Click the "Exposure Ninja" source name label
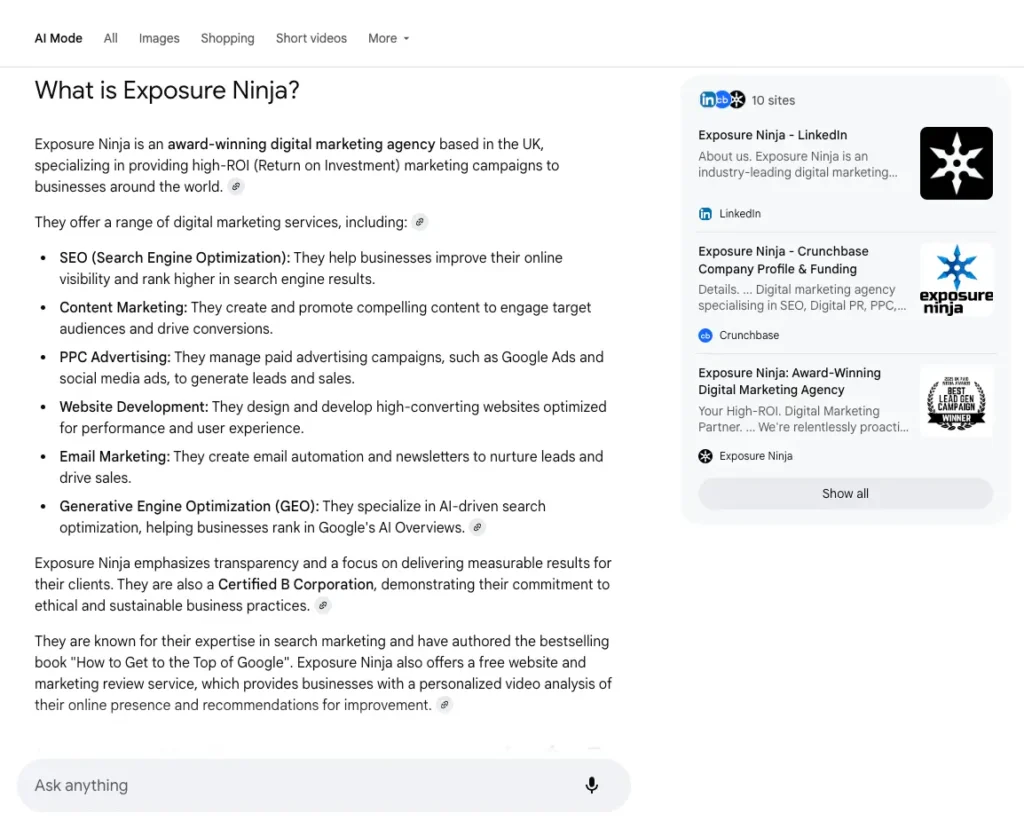This screenshot has height=829, width=1024. tap(756, 456)
